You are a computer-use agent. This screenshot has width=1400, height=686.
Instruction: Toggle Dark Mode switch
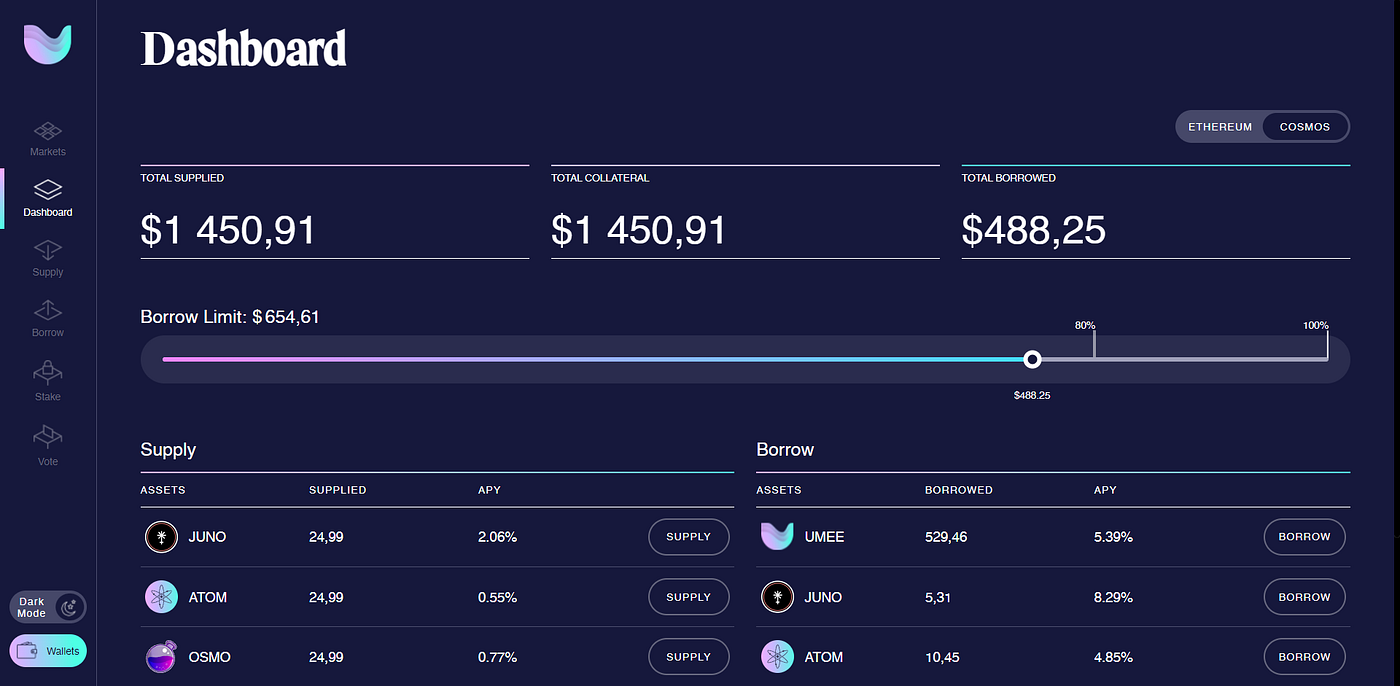[x=48, y=607]
